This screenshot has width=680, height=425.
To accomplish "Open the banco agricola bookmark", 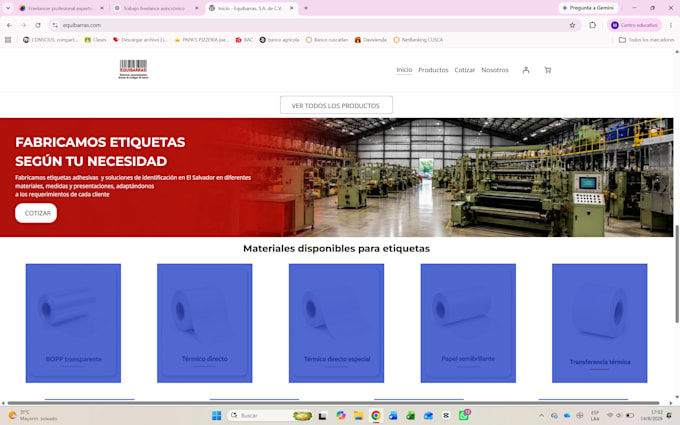I will [279, 39].
